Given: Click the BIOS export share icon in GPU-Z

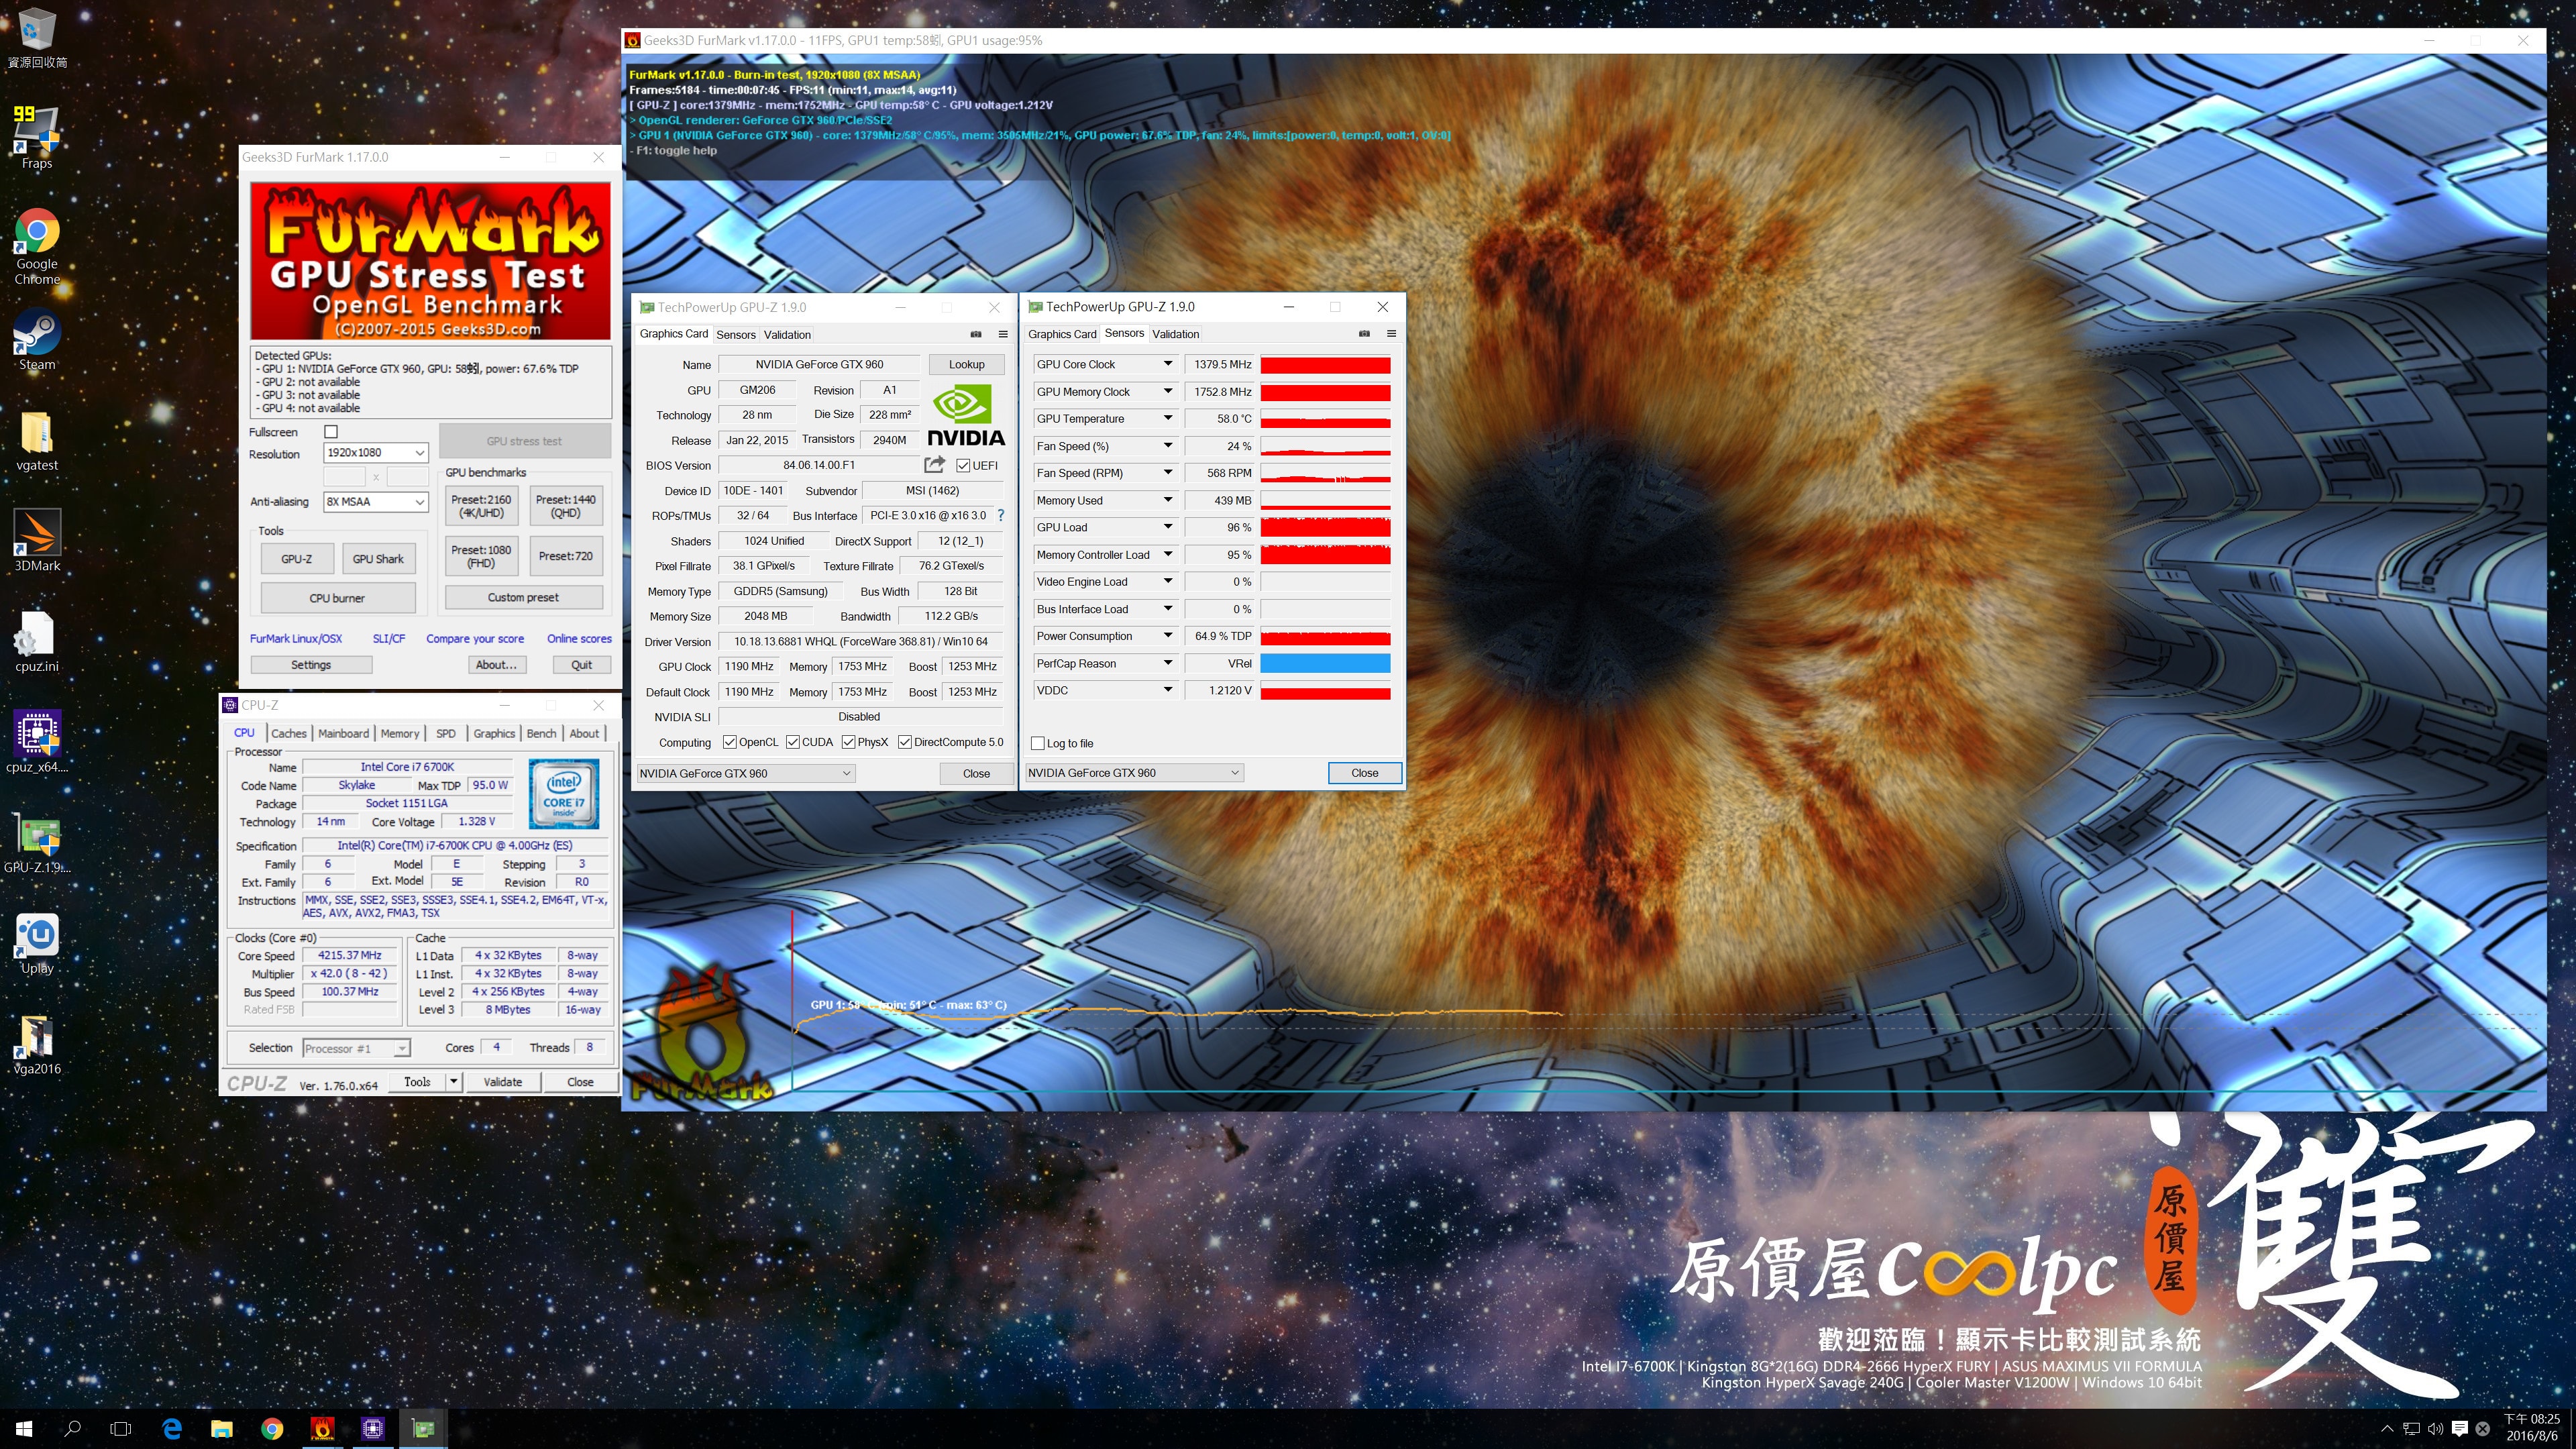Looking at the screenshot, I should click(934, 465).
